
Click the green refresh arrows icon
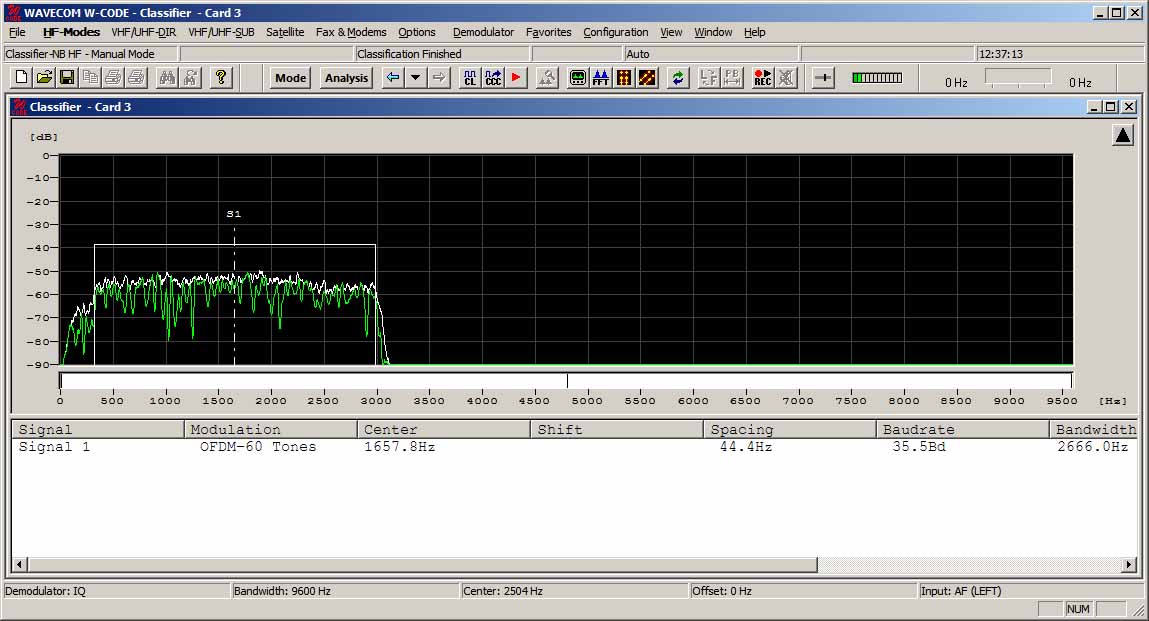point(678,78)
